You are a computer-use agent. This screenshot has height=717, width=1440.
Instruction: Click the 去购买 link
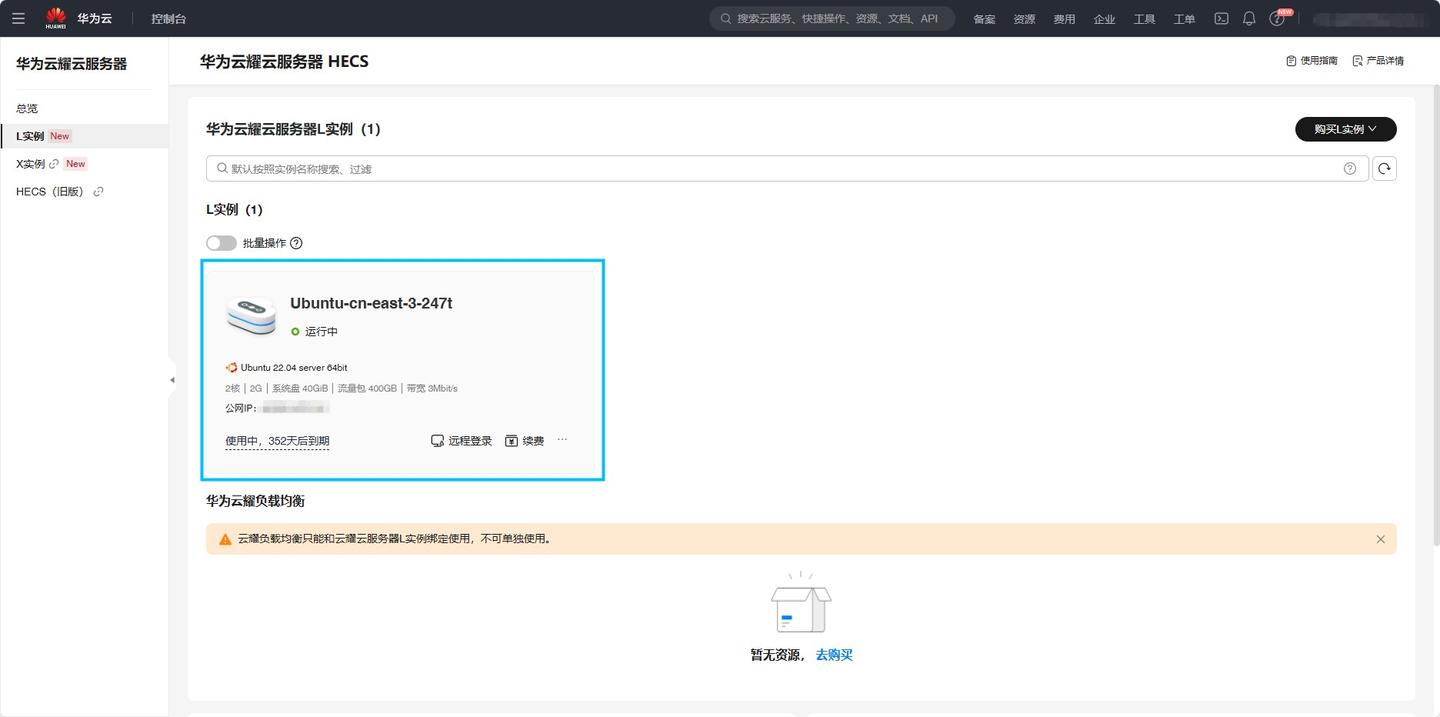pyautogui.click(x=834, y=655)
